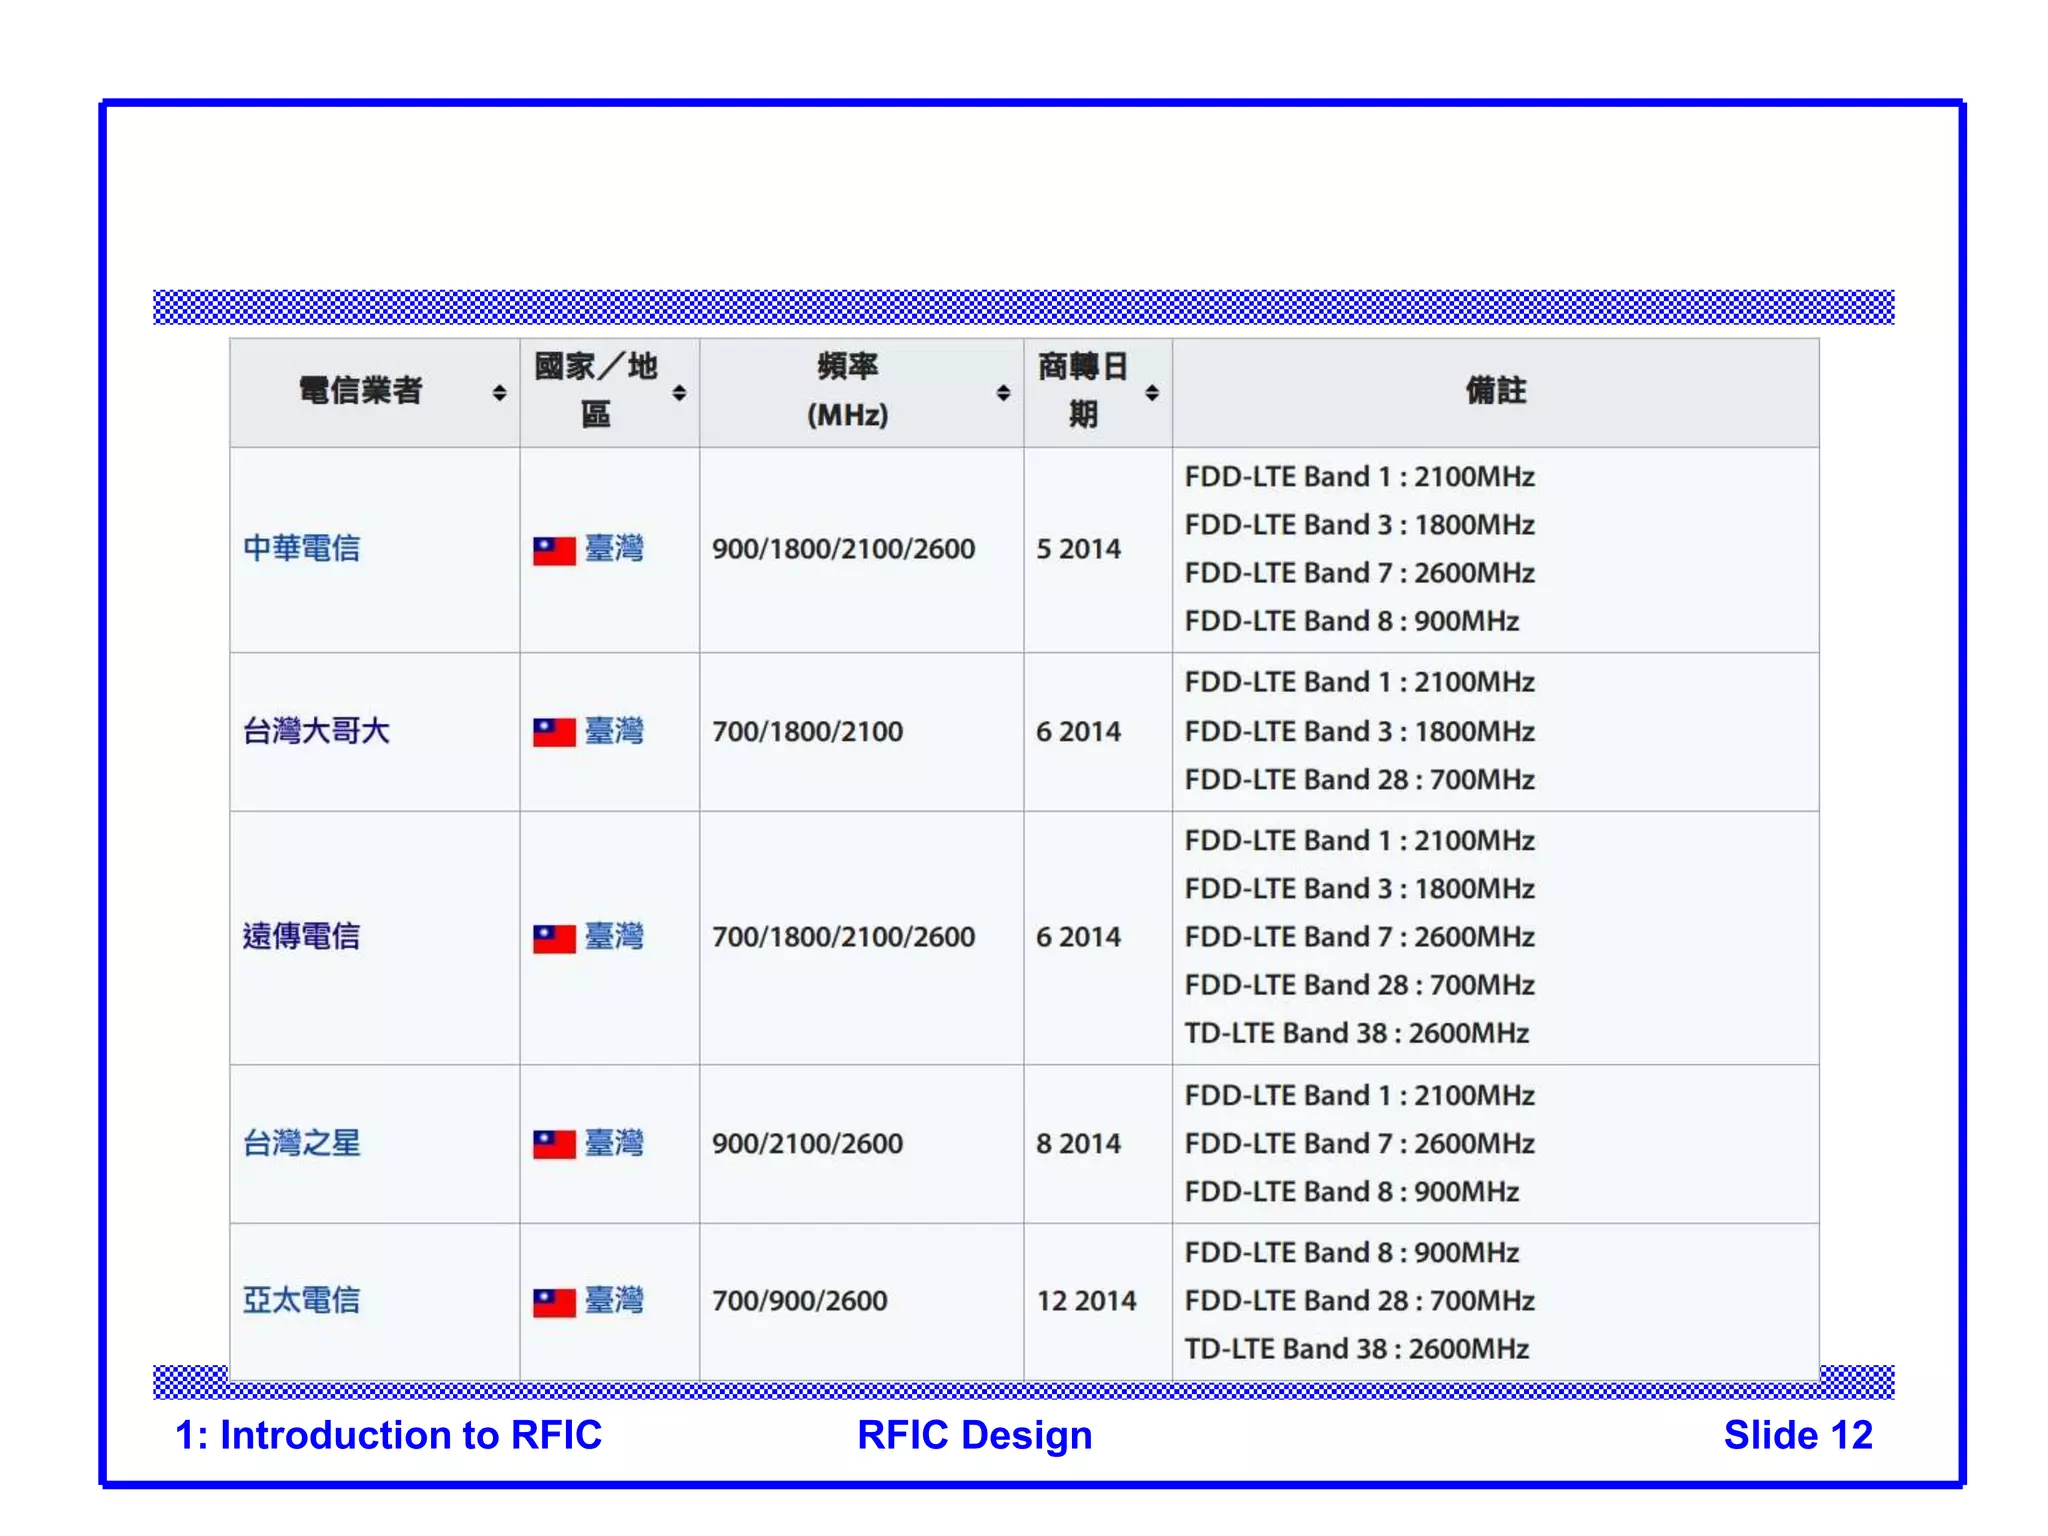Click Taiwan flag in 中華電信 row

pyautogui.click(x=554, y=550)
